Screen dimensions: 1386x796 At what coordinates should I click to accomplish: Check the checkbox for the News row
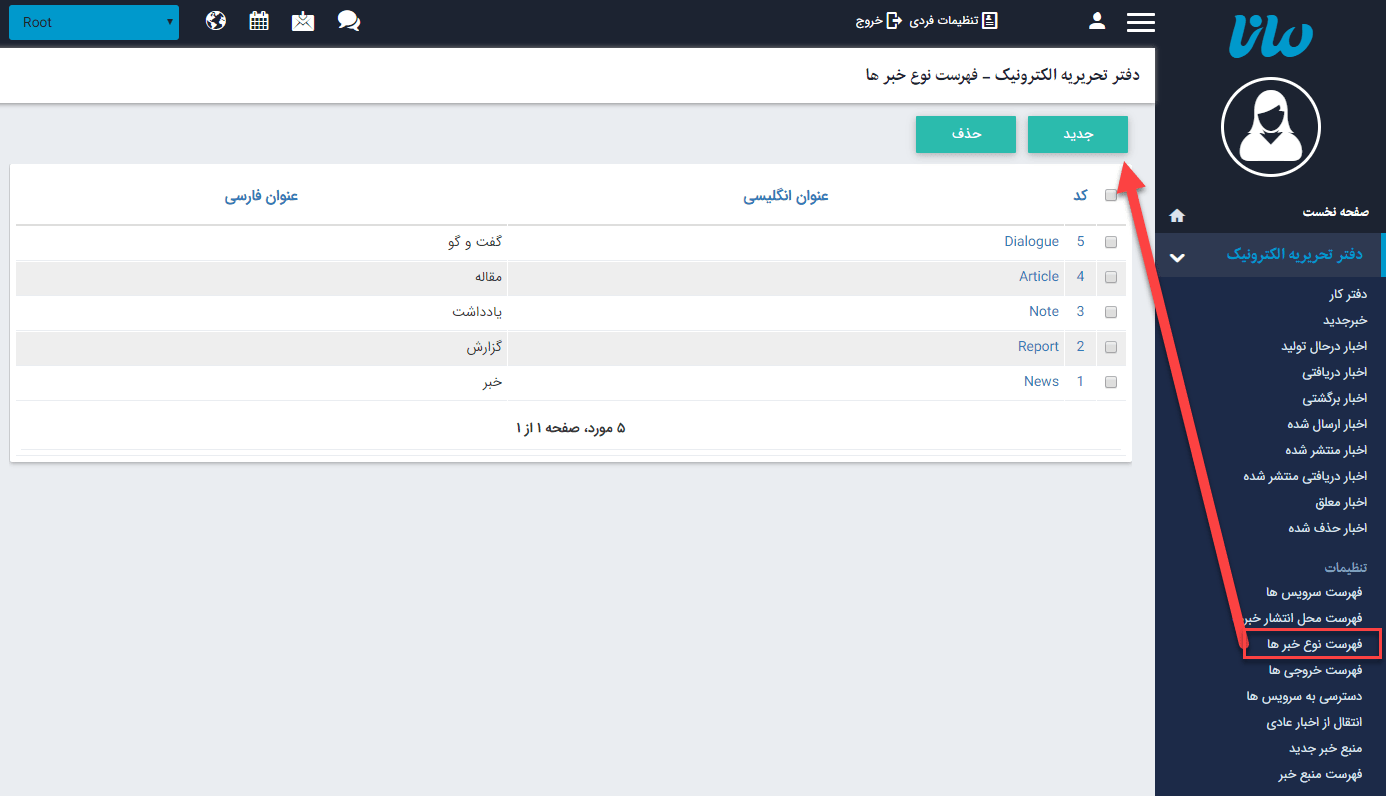(x=1111, y=381)
